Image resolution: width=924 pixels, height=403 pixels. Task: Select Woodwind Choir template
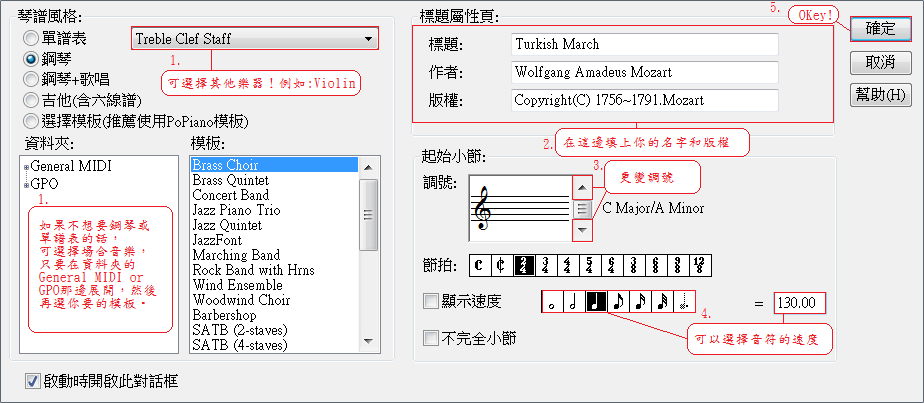(274, 300)
